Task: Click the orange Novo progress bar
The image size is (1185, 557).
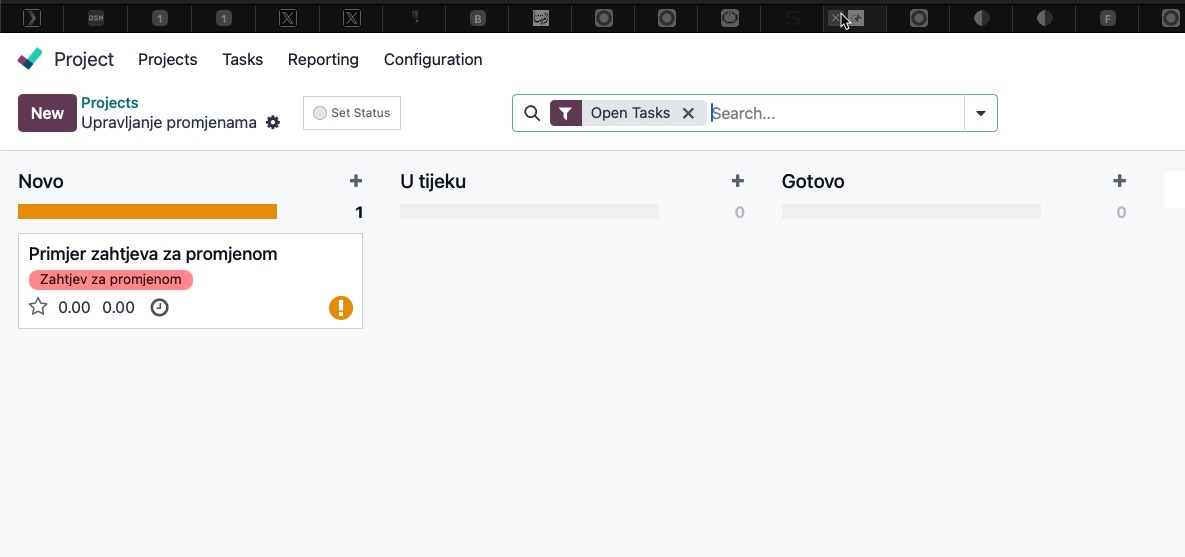Action: click(147, 212)
